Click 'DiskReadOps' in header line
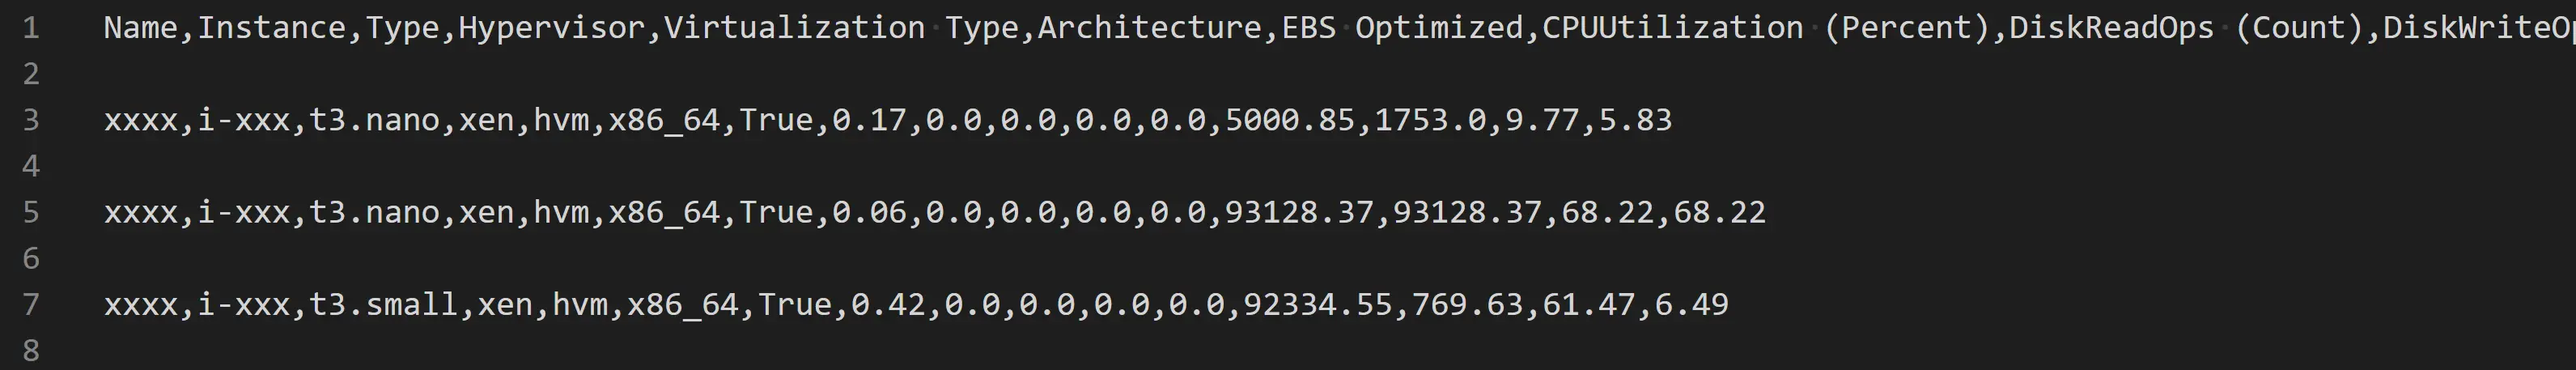The height and width of the screenshot is (370, 2576). 2112,28
